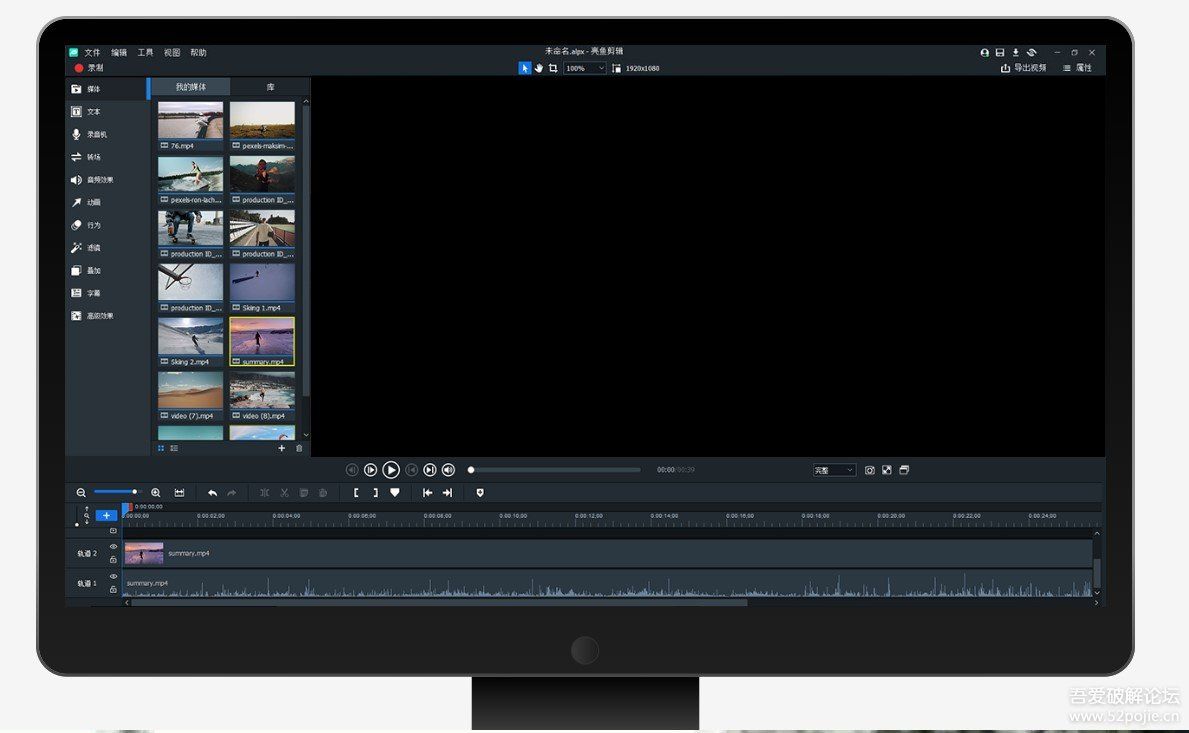Screen dimensions: 1189x733
Task: Expand the 完整 preview quality dropdown
Action: [834, 470]
